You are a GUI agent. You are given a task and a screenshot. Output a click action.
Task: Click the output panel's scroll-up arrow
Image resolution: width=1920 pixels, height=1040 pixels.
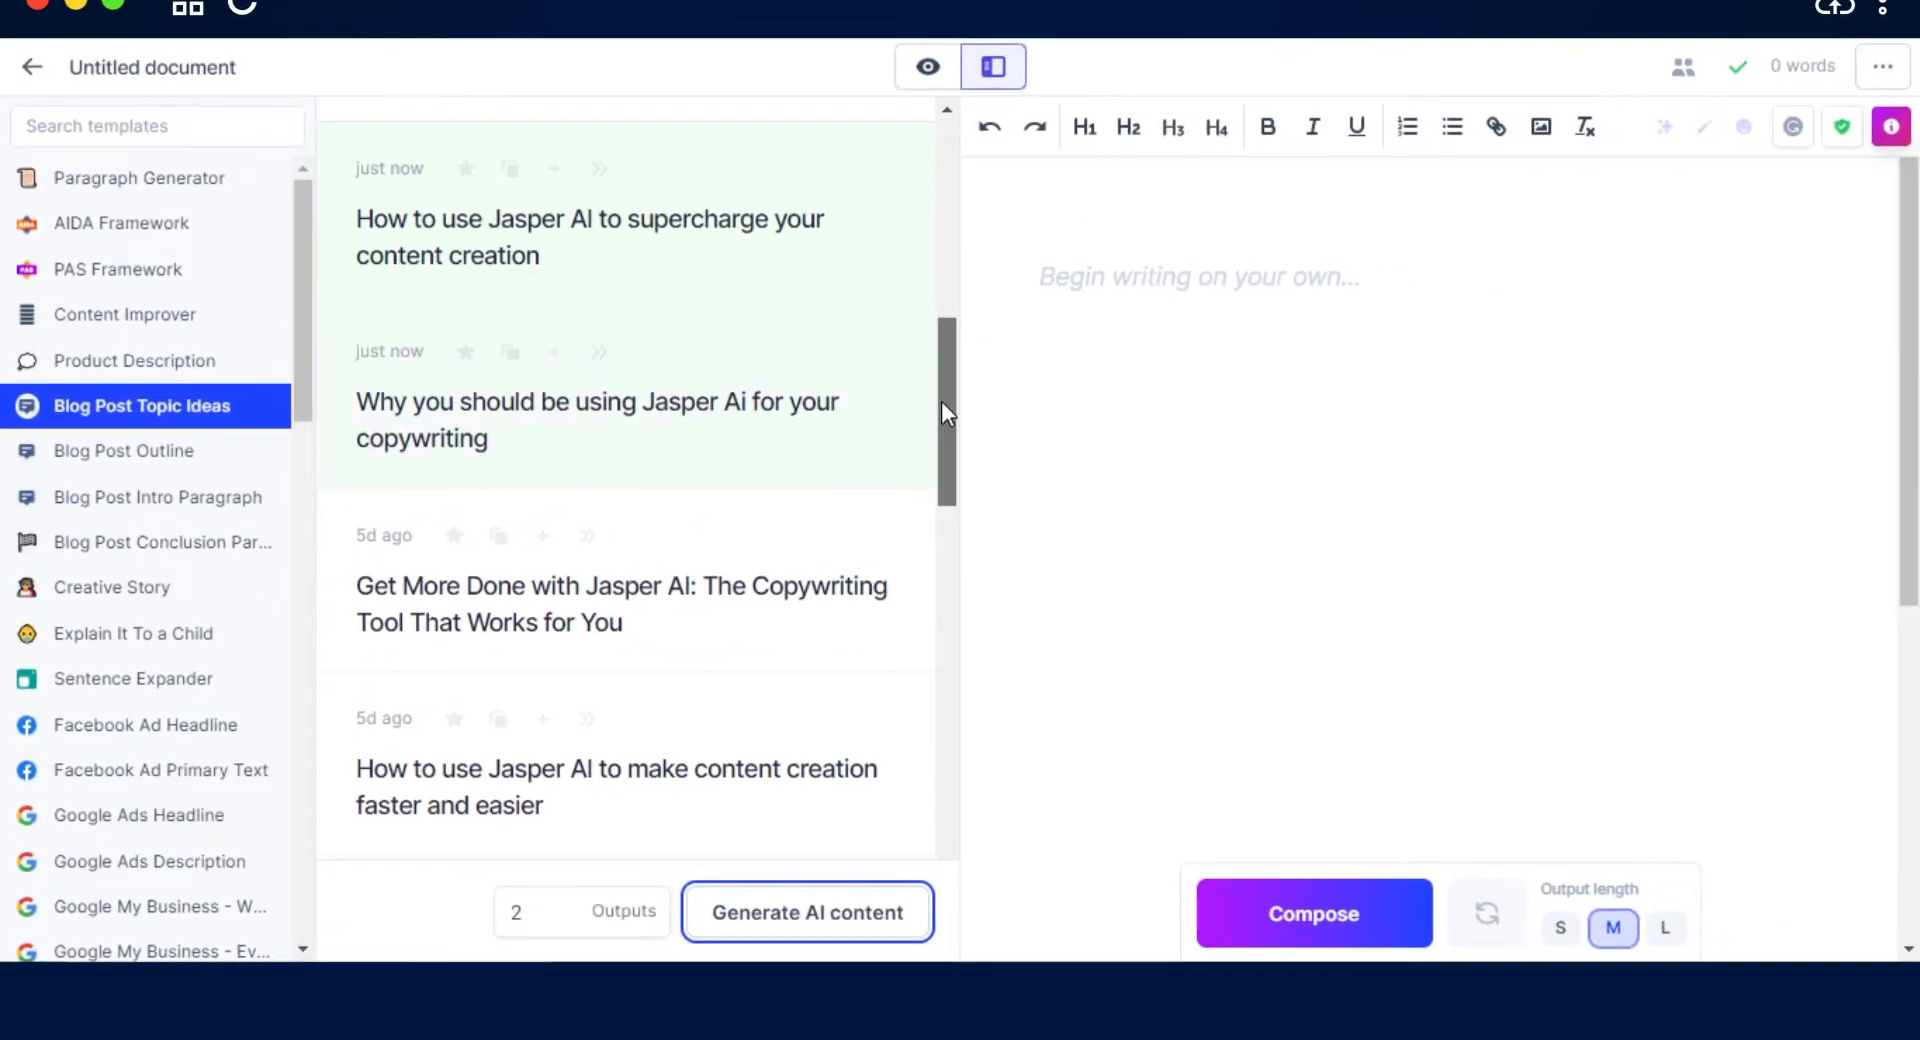pos(947,110)
